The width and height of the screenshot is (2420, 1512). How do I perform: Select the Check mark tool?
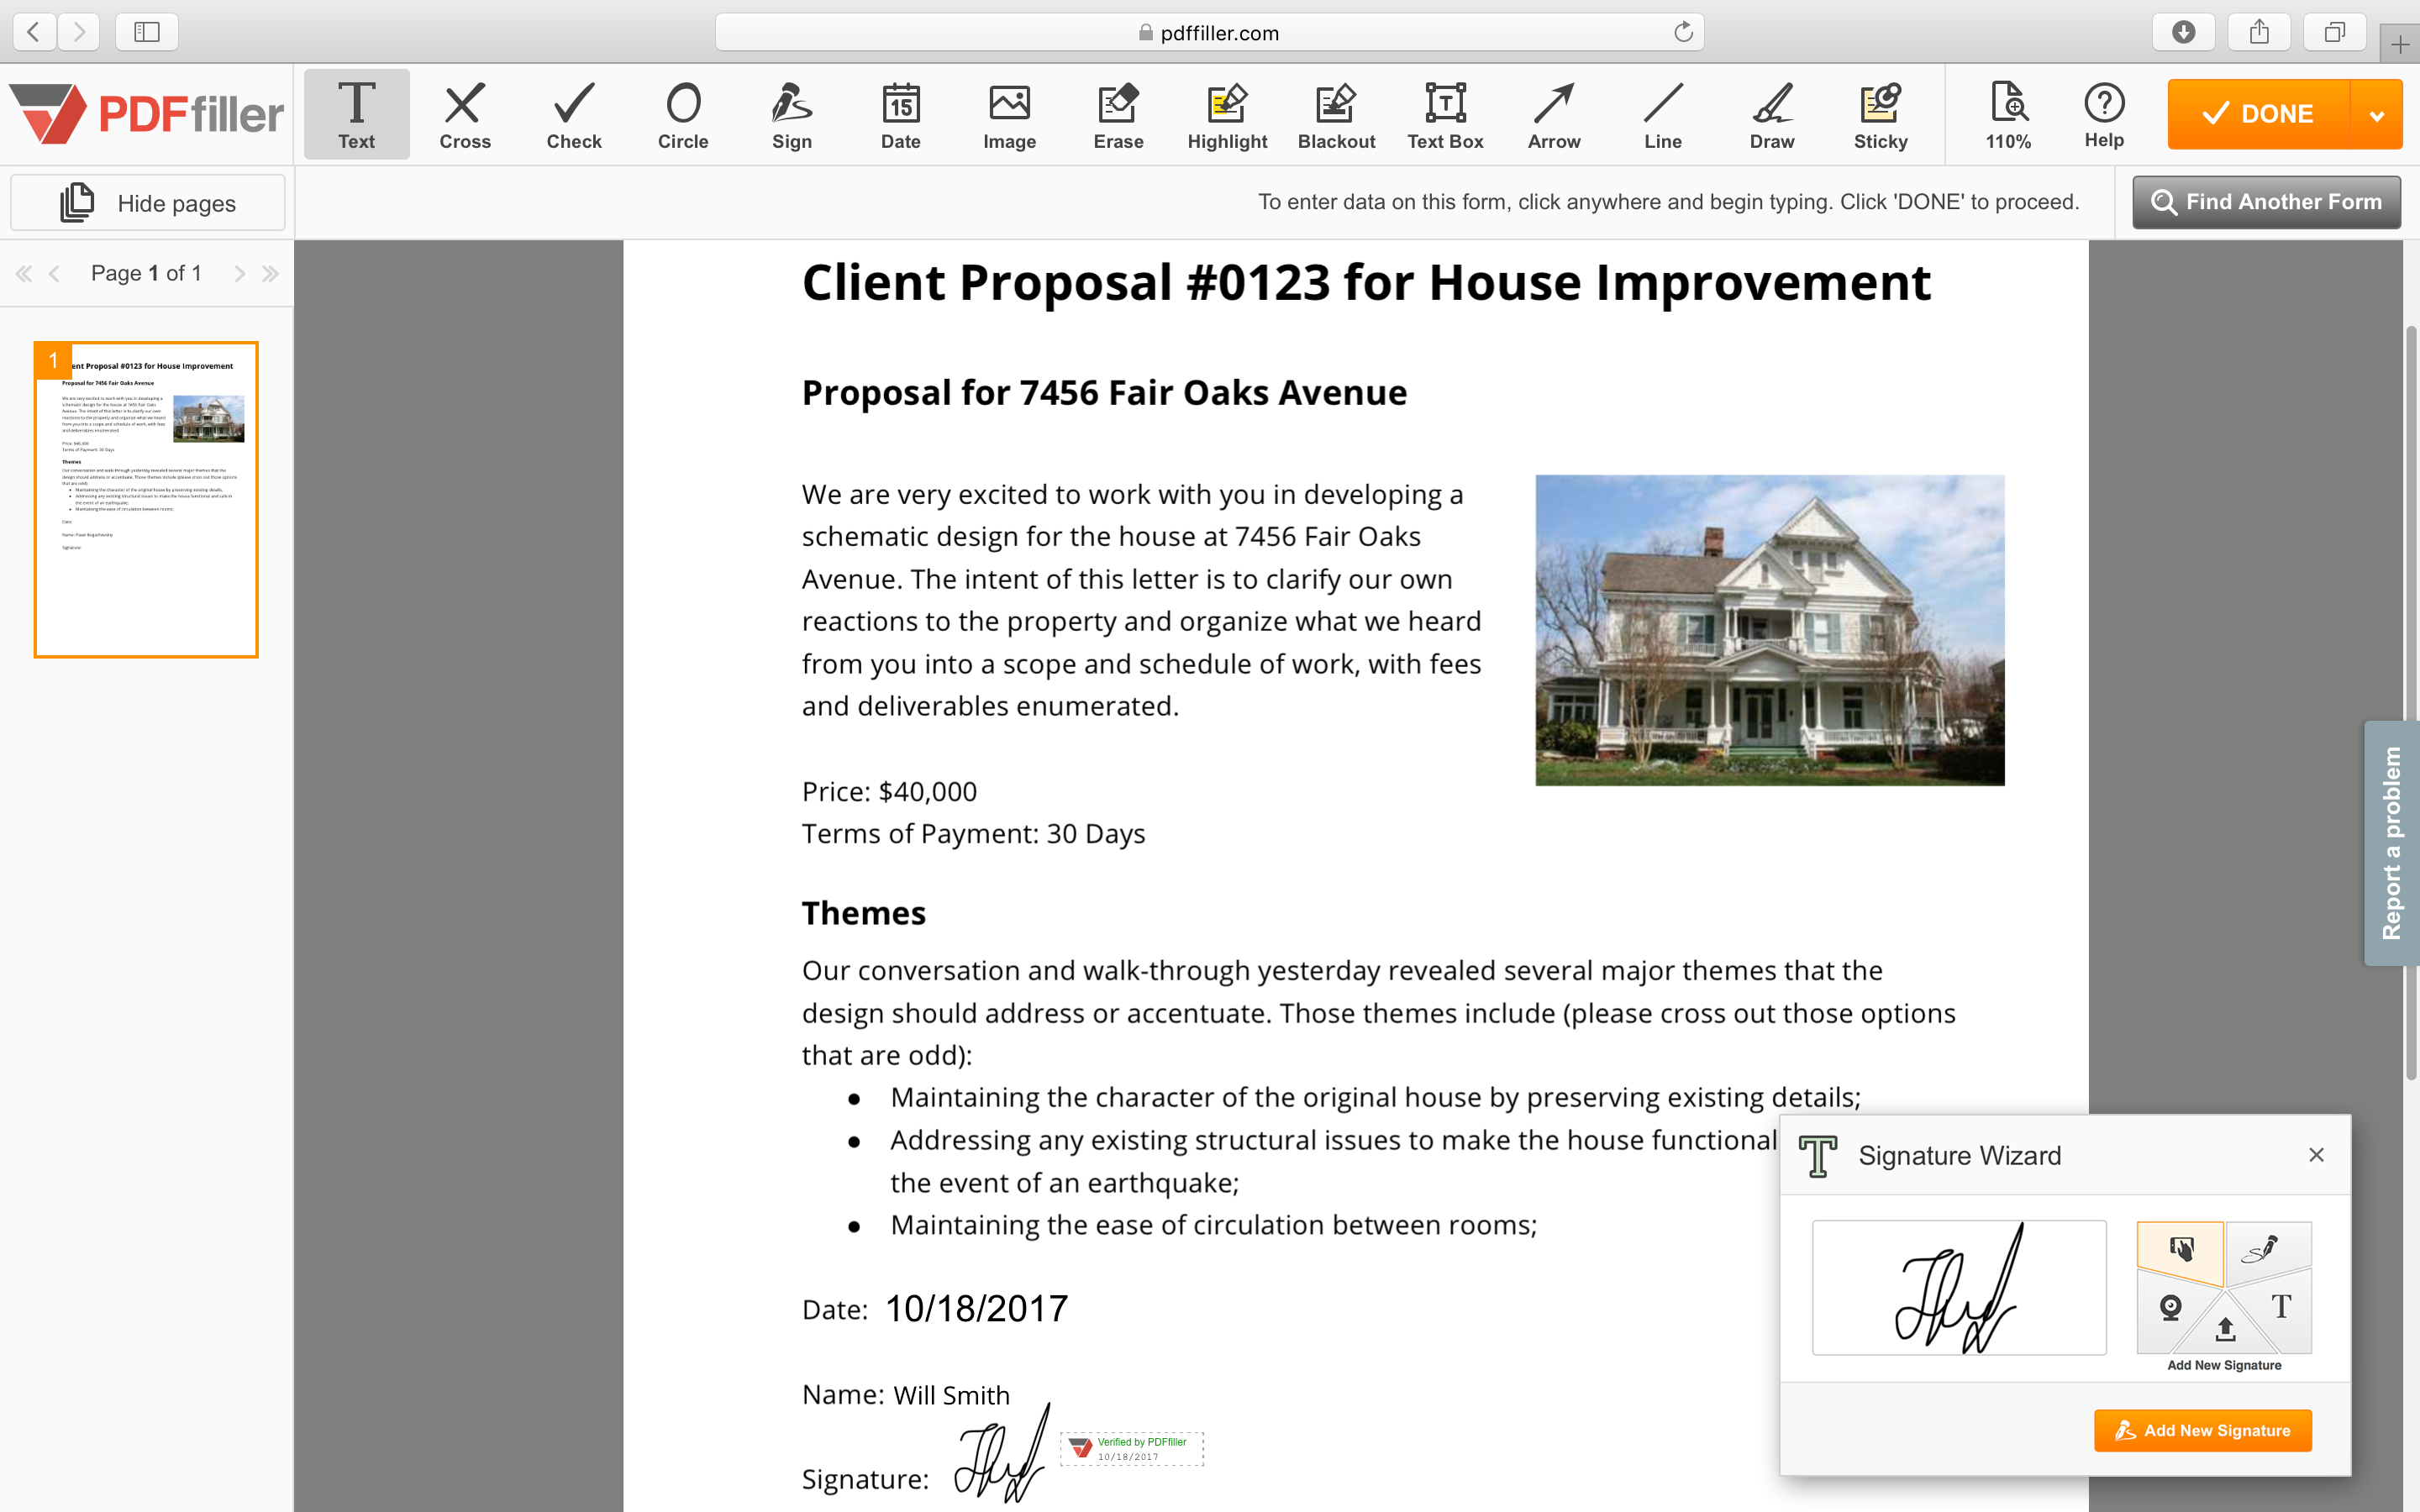[x=573, y=115]
